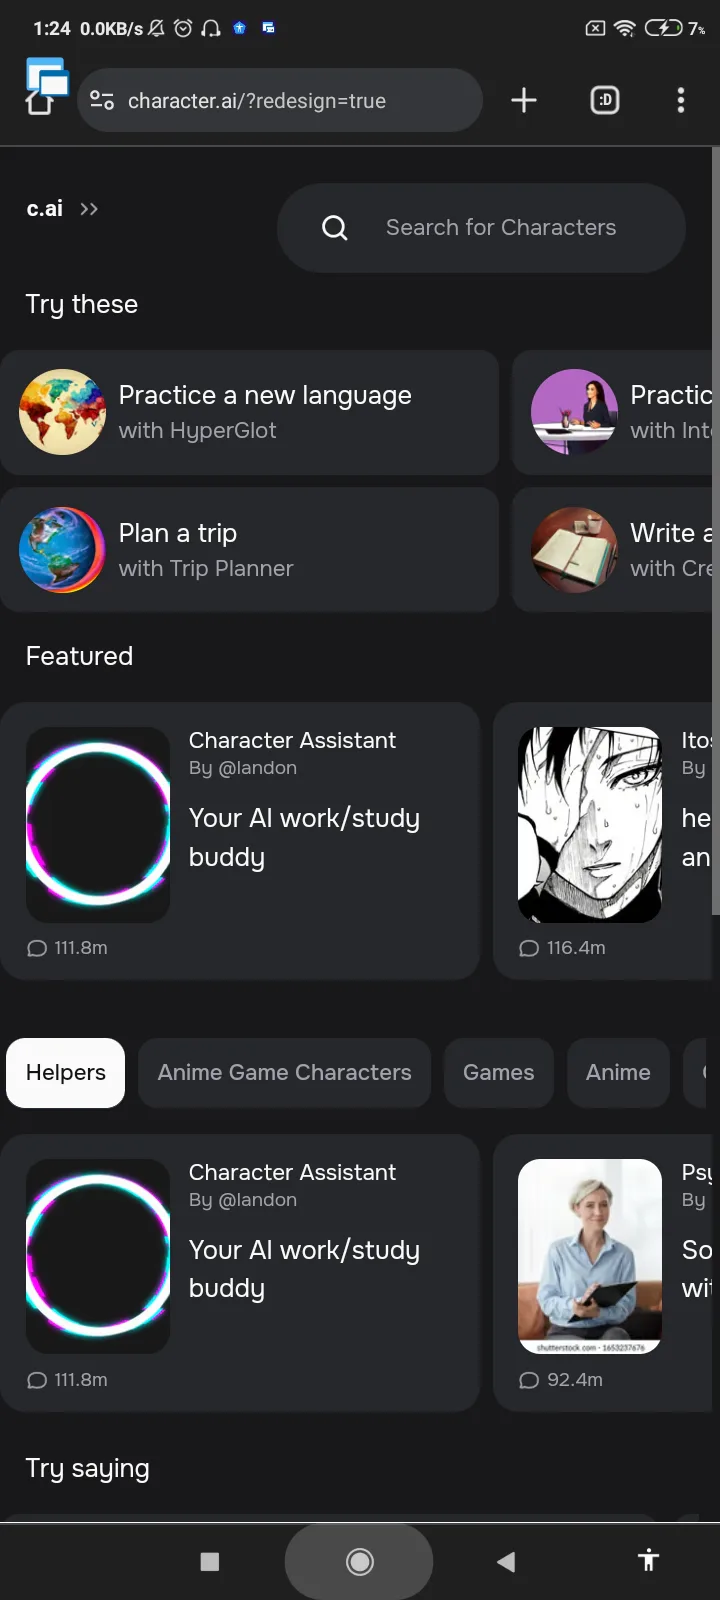This screenshot has width=720, height=1600.
Task: Open featured Character Assistant card
Action: 240,841
